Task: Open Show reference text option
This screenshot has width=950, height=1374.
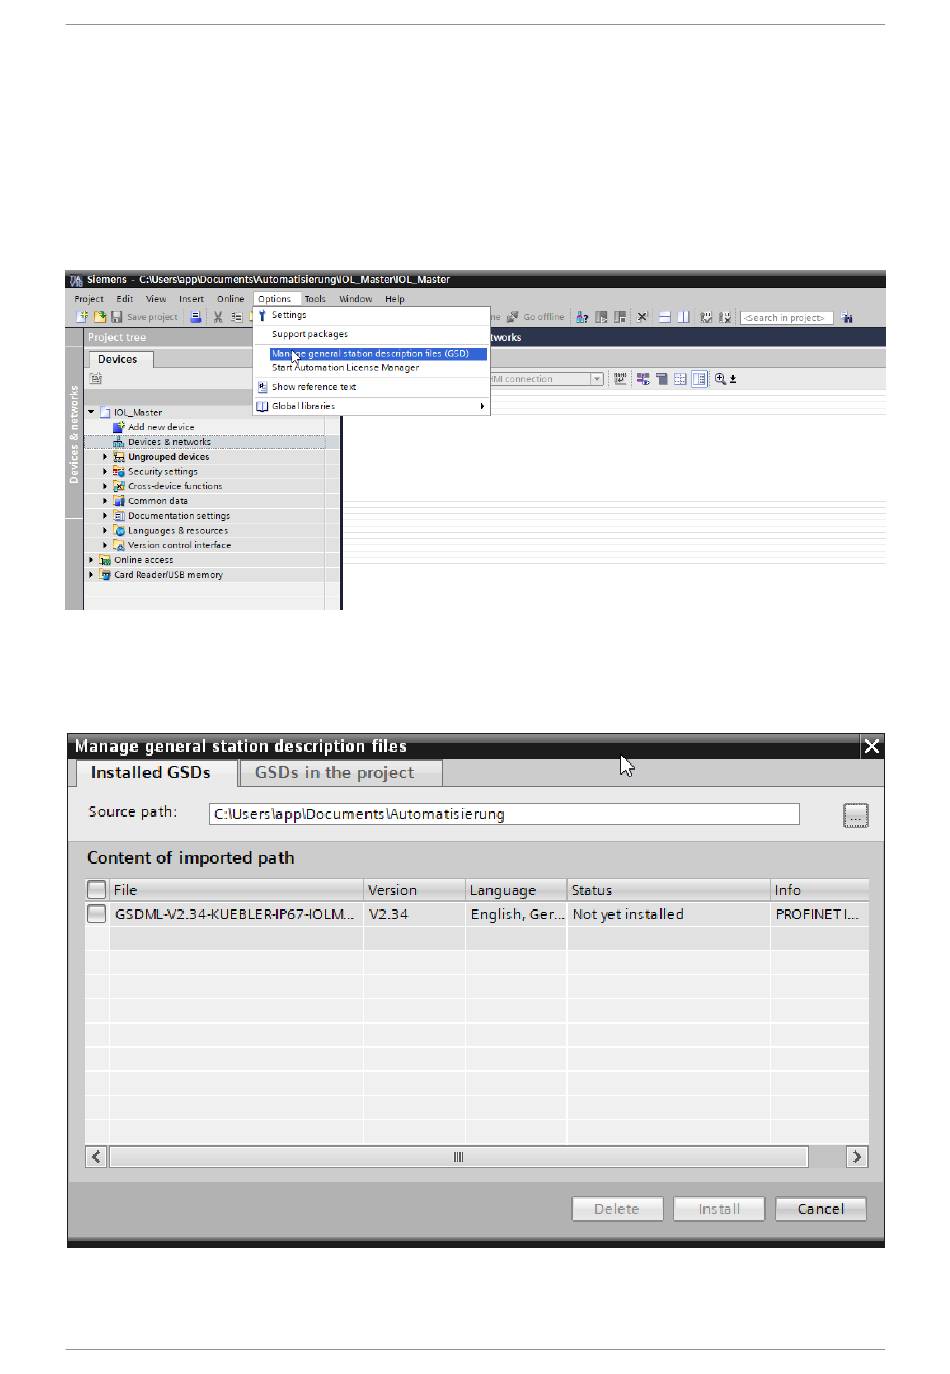Action: [x=314, y=387]
